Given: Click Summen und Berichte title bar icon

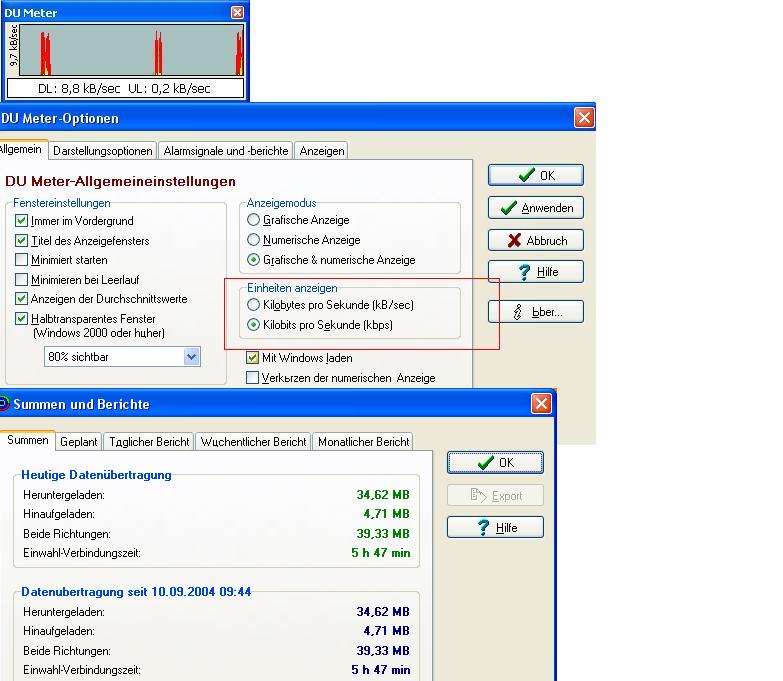Looking at the screenshot, I should (4, 403).
